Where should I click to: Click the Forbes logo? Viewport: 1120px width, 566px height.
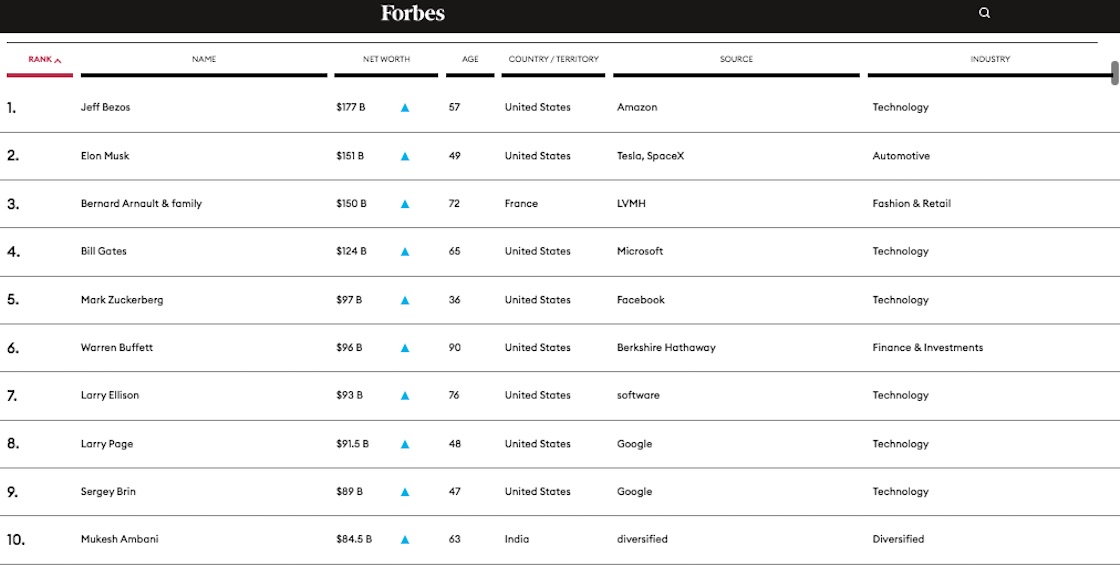[413, 13]
